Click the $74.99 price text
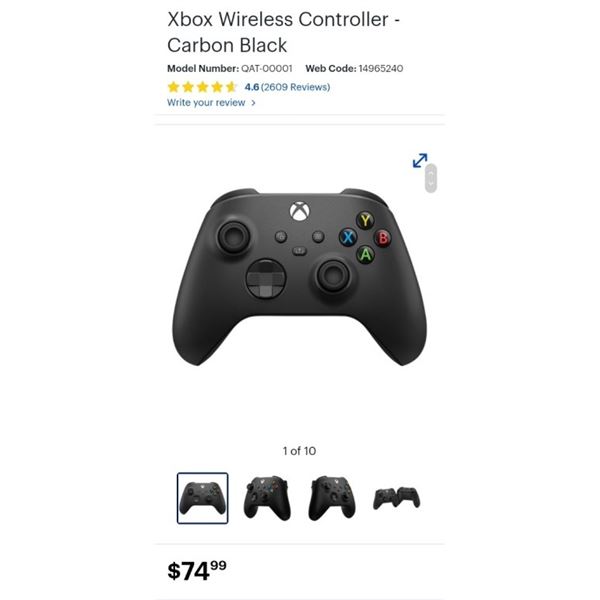 tap(197, 570)
